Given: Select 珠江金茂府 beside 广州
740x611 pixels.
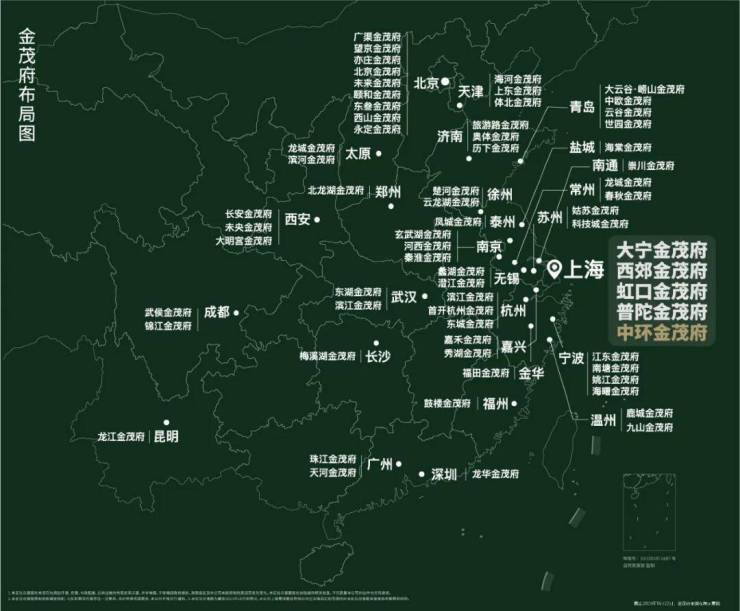Looking at the screenshot, I should tap(333, 459).
